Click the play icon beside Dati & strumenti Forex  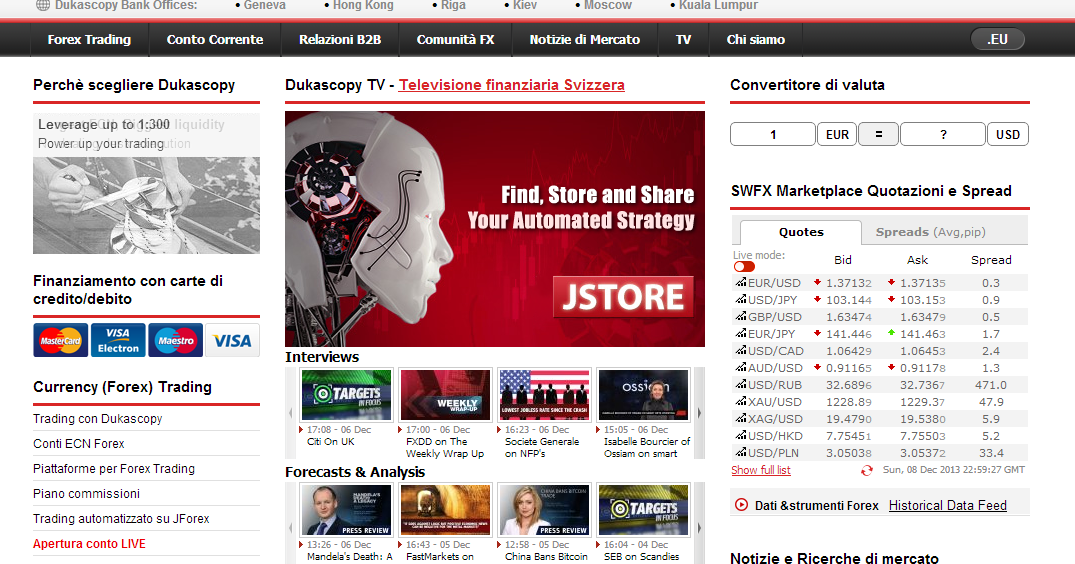(741, 505)
